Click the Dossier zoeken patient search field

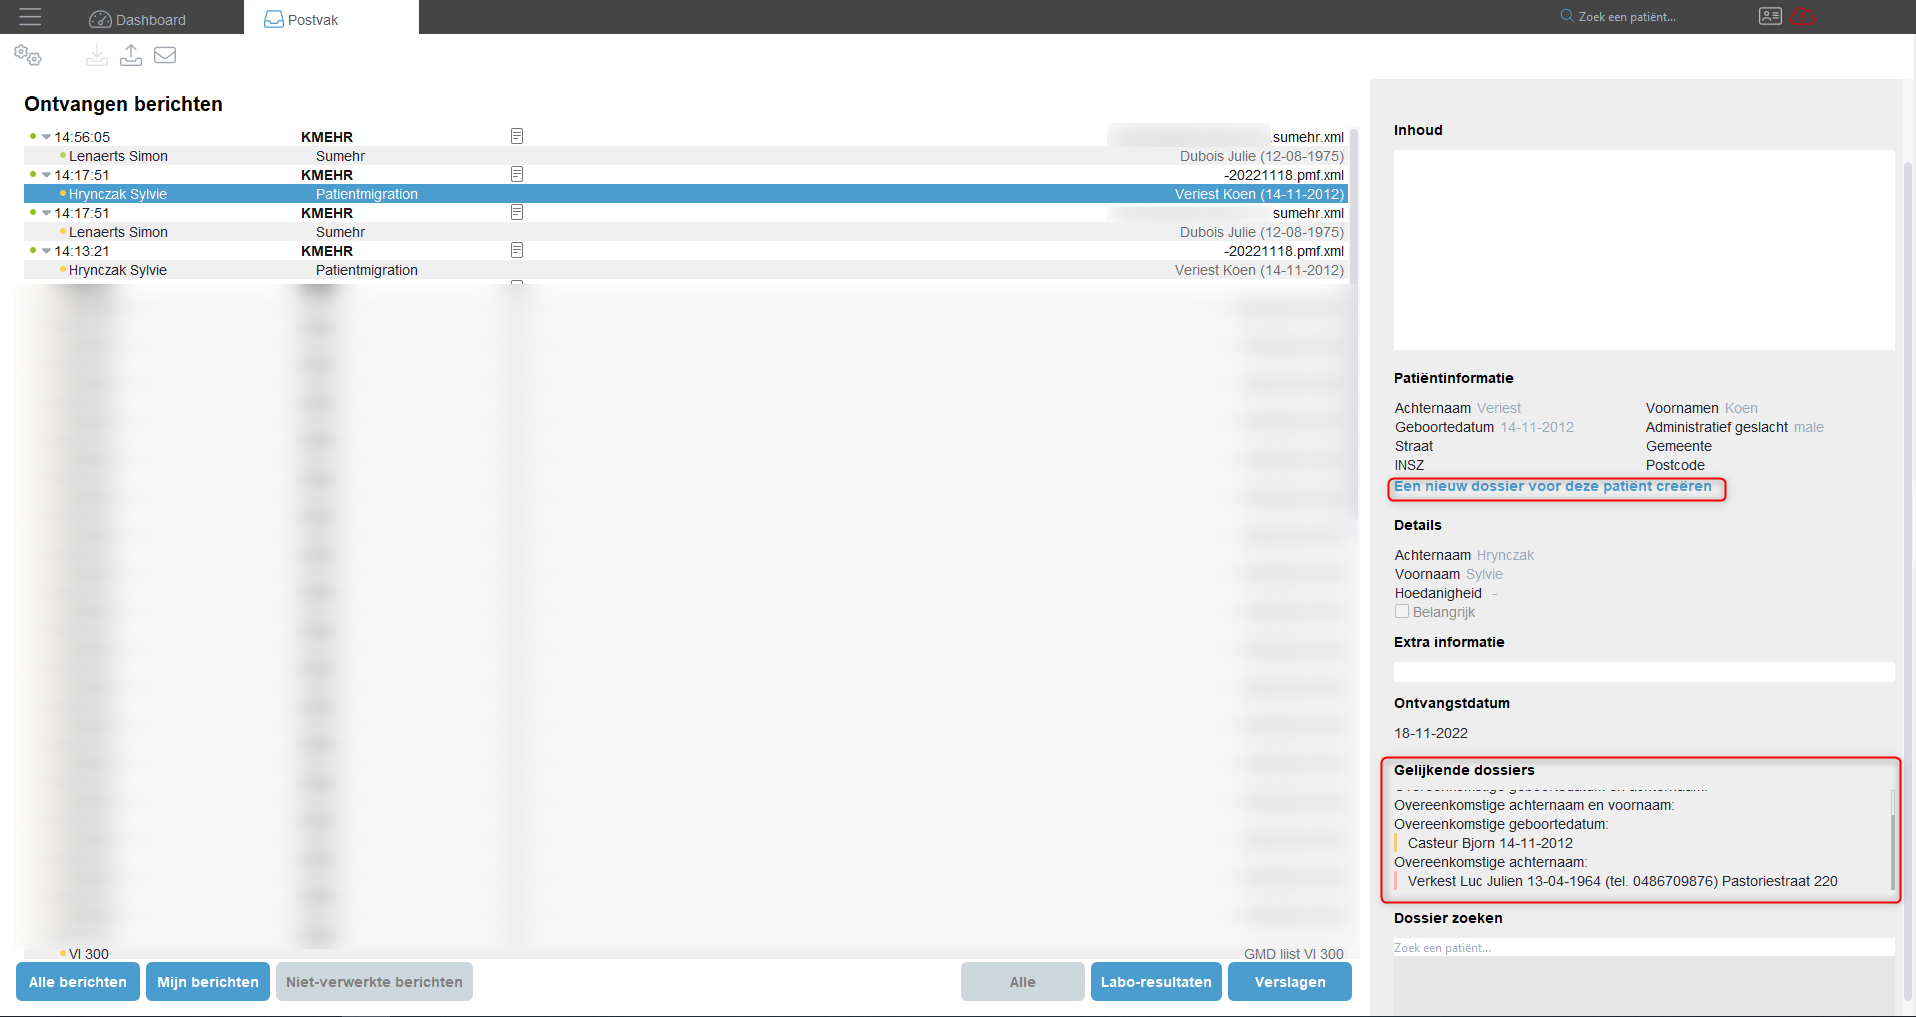click(1644, 947)
